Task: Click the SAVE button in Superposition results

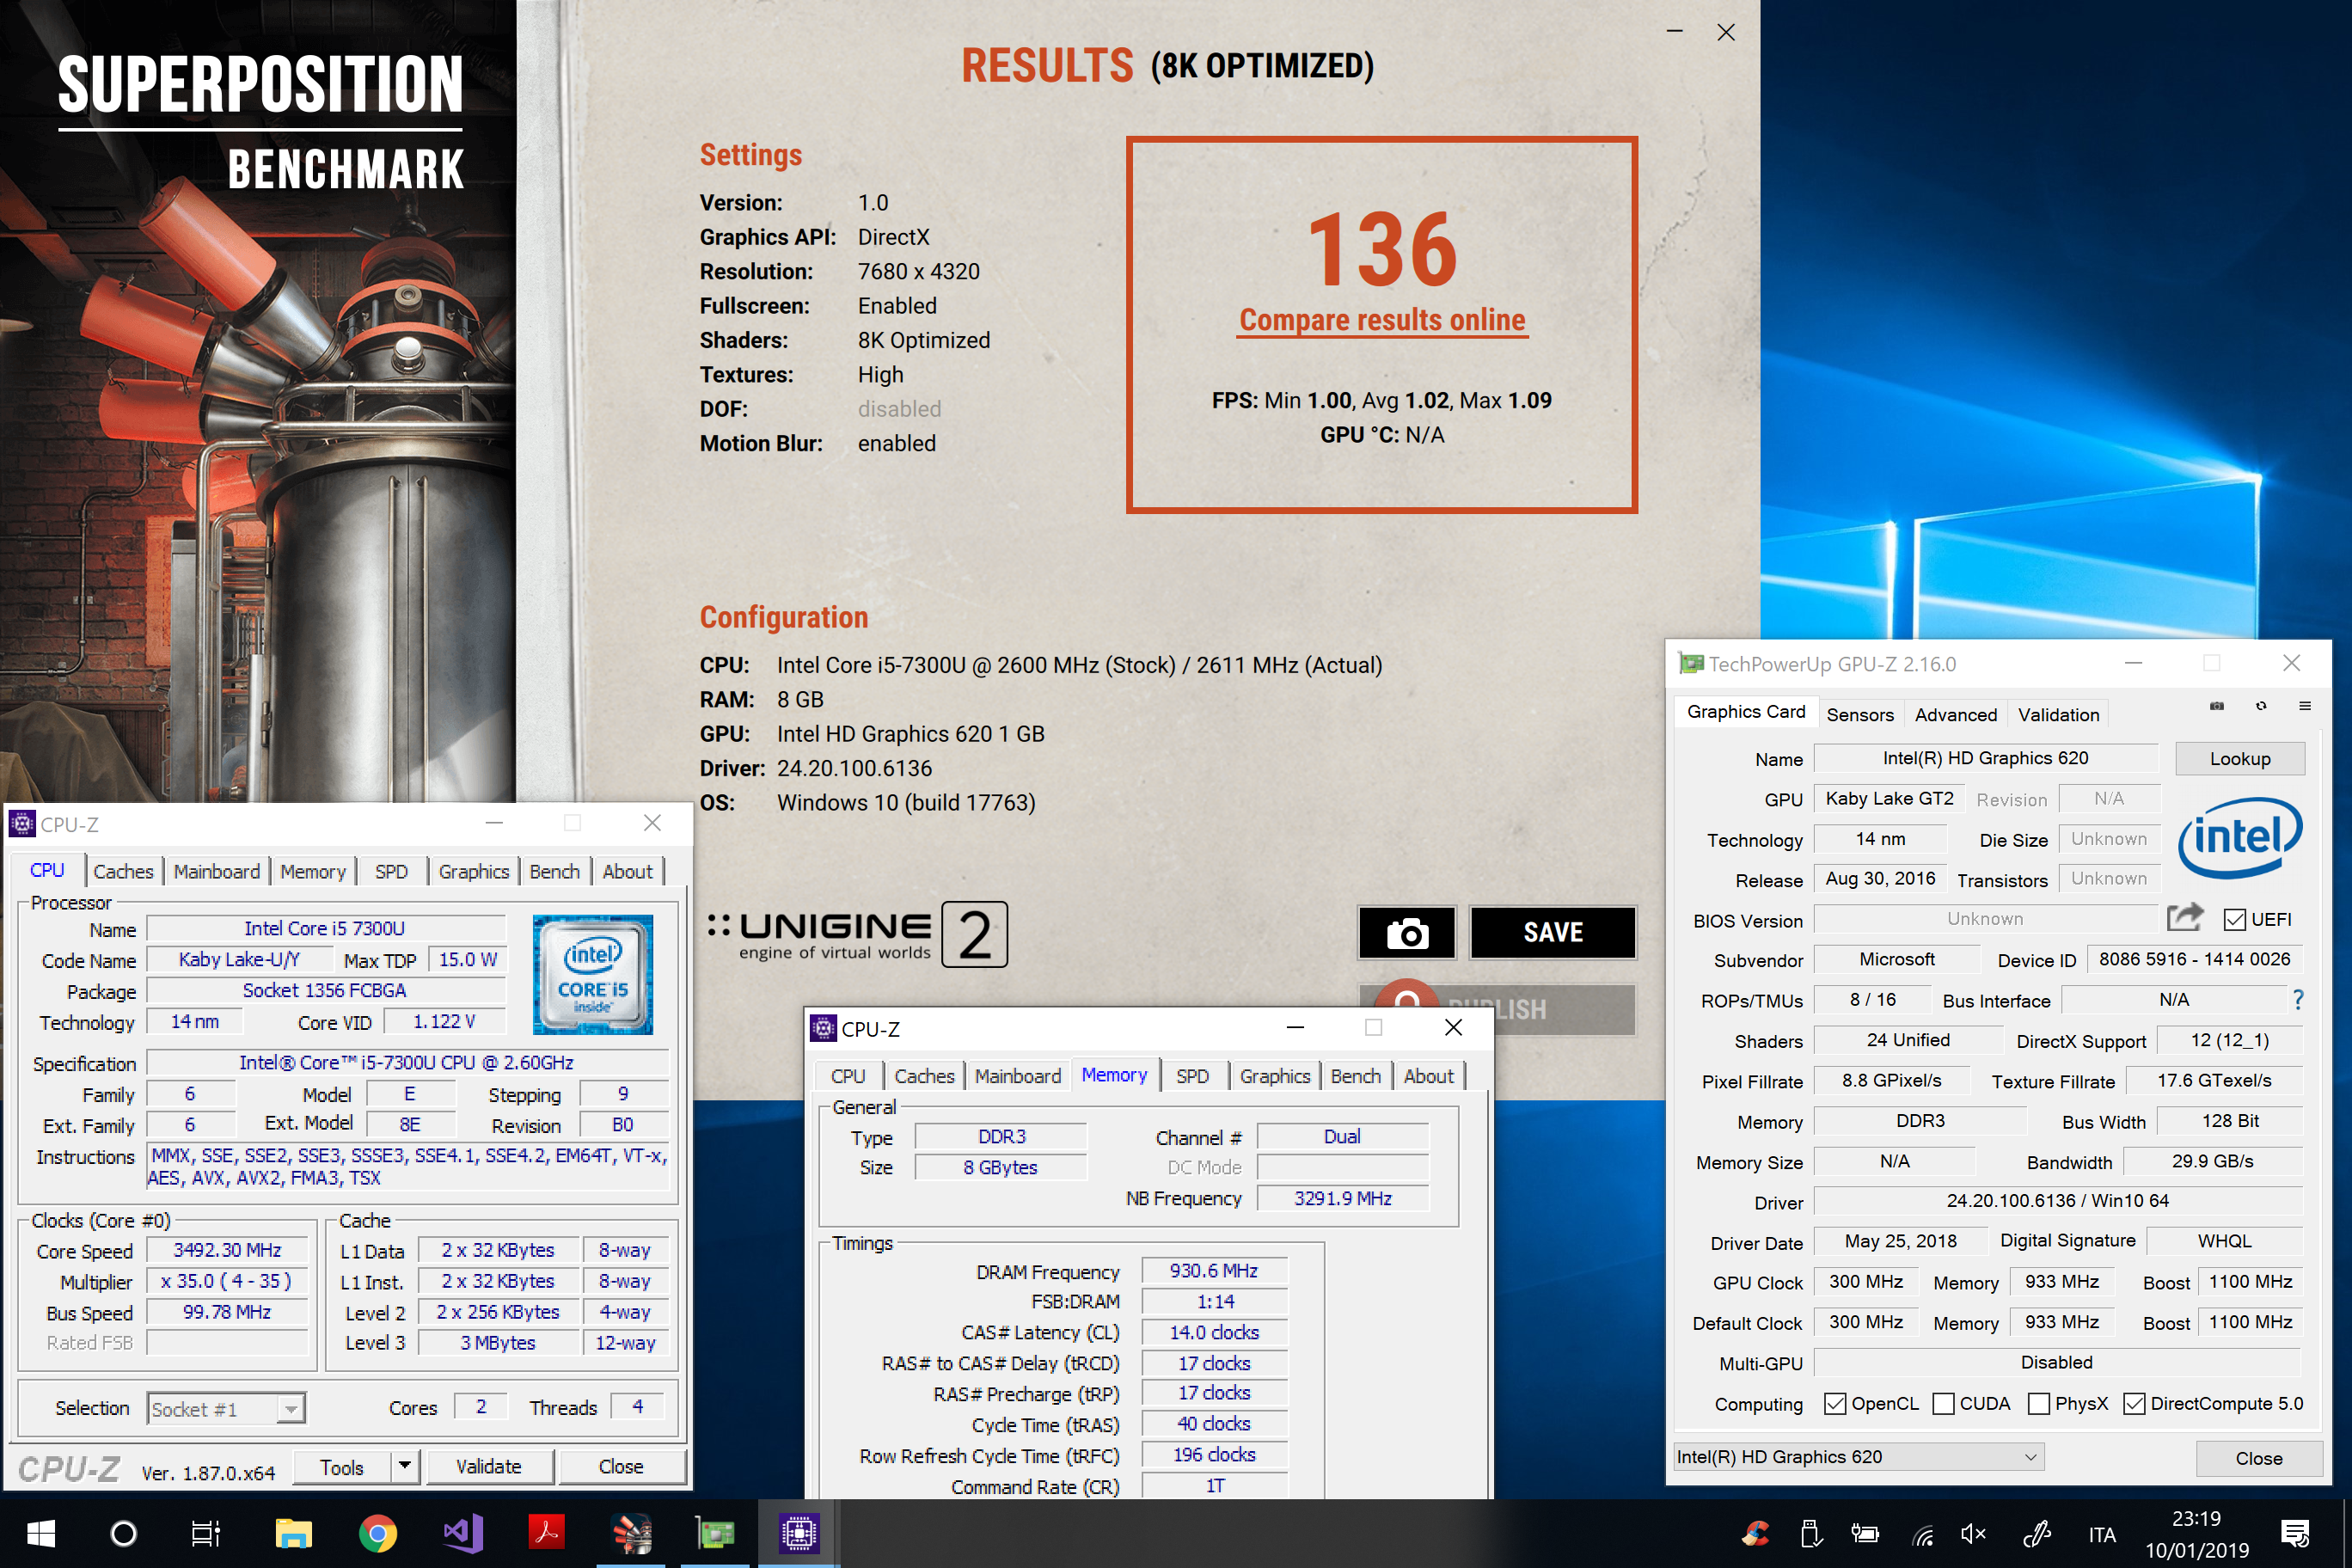Action: pyautogui.click(x=1552, y=933)
